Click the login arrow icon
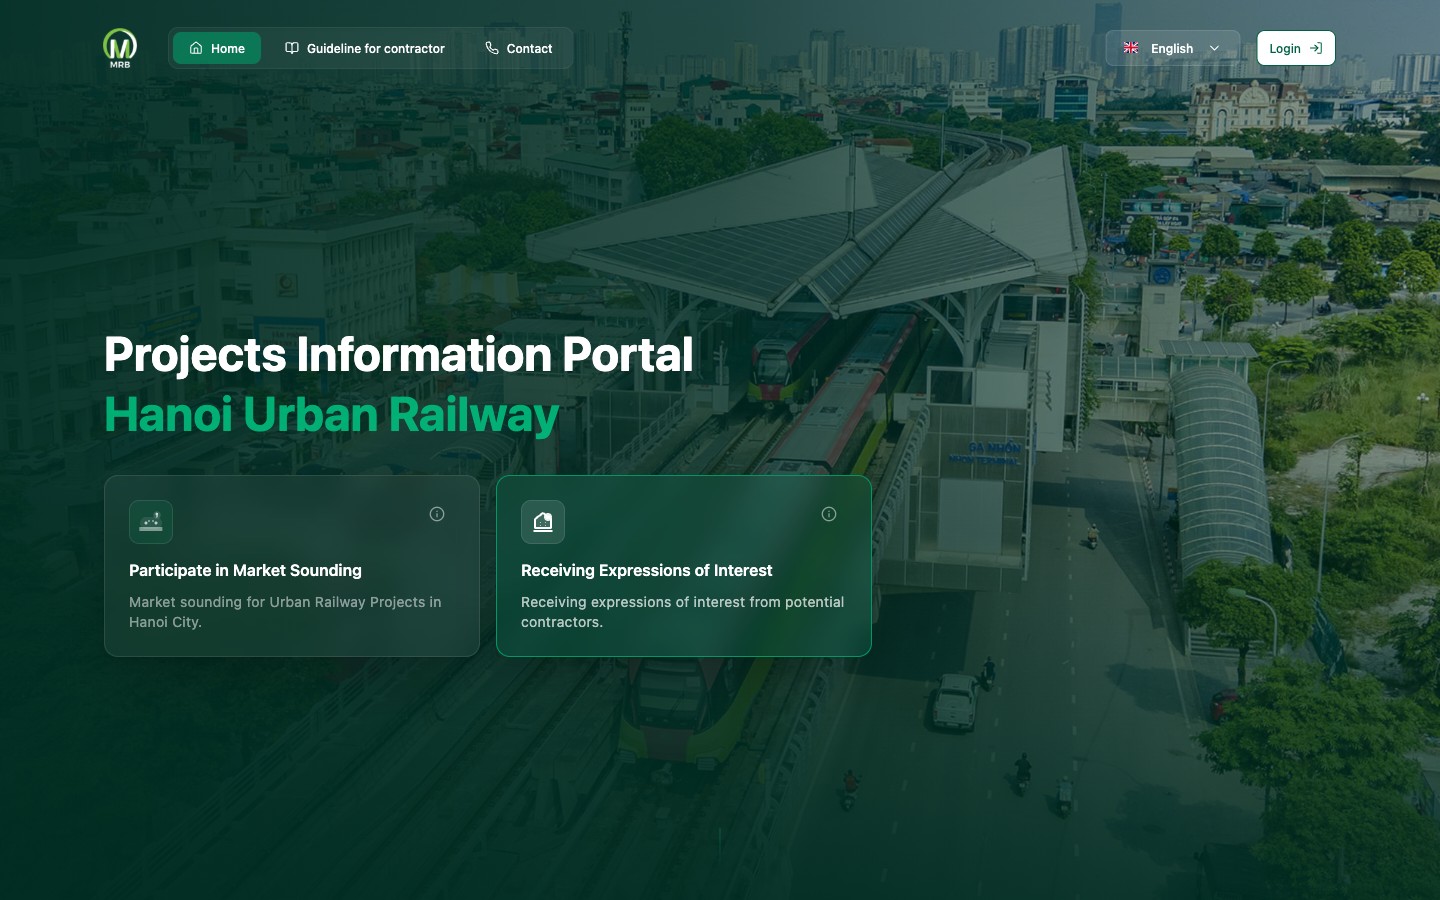The width and height of the screenshot is (1440, 900). tap(1316, 48)
